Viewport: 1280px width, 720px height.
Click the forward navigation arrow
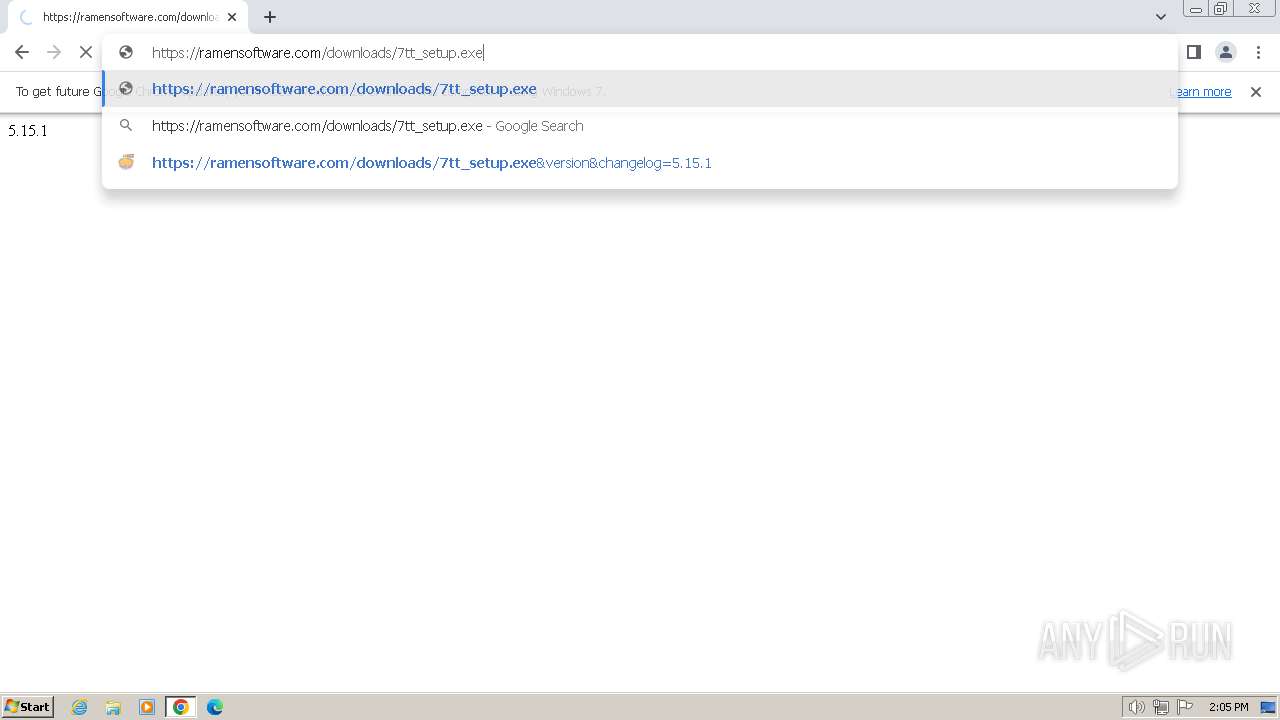54,52
